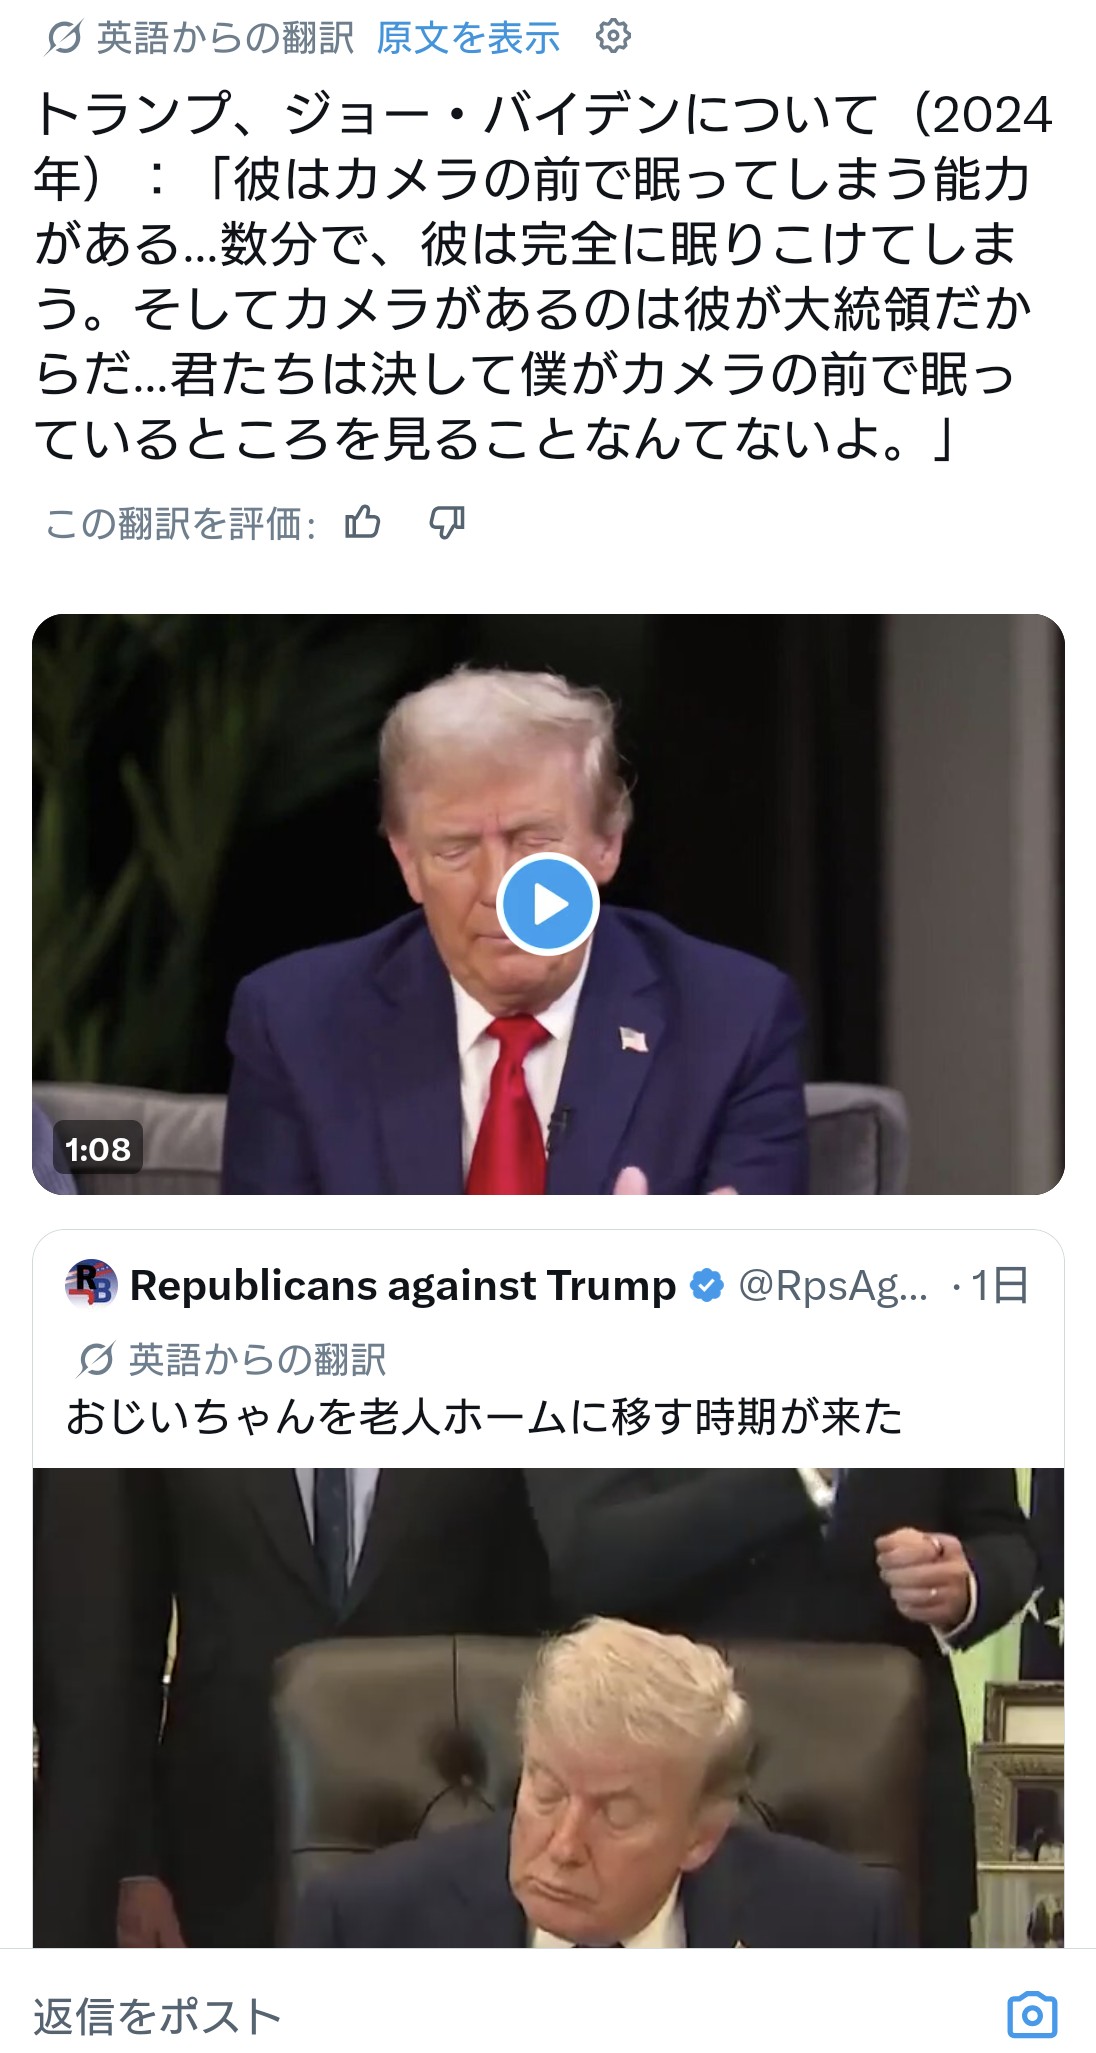Tap the 1:08 duration badge
This screenshot has width=1096, height=2053.
click(x=98, y=1148)
